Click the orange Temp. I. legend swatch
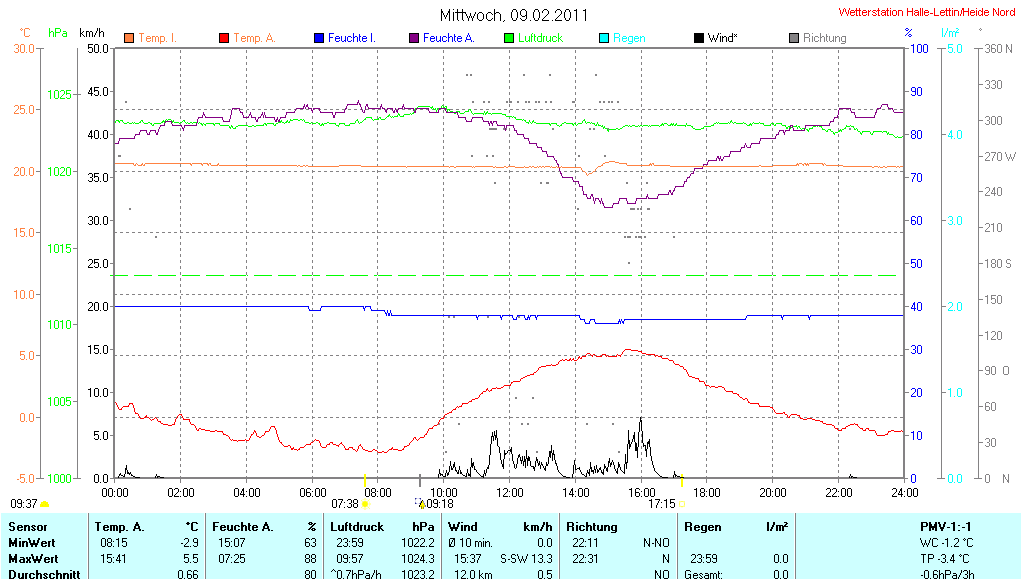 pyautogui.click(x=128, y=38)
